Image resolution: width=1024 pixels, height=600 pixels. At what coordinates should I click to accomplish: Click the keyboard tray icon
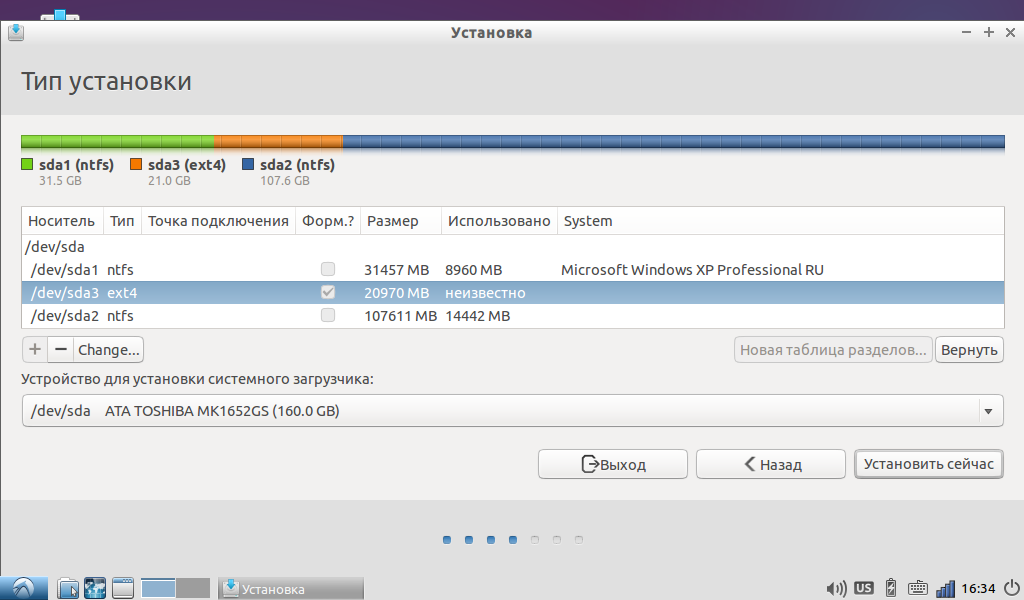(x=918, y=588)
